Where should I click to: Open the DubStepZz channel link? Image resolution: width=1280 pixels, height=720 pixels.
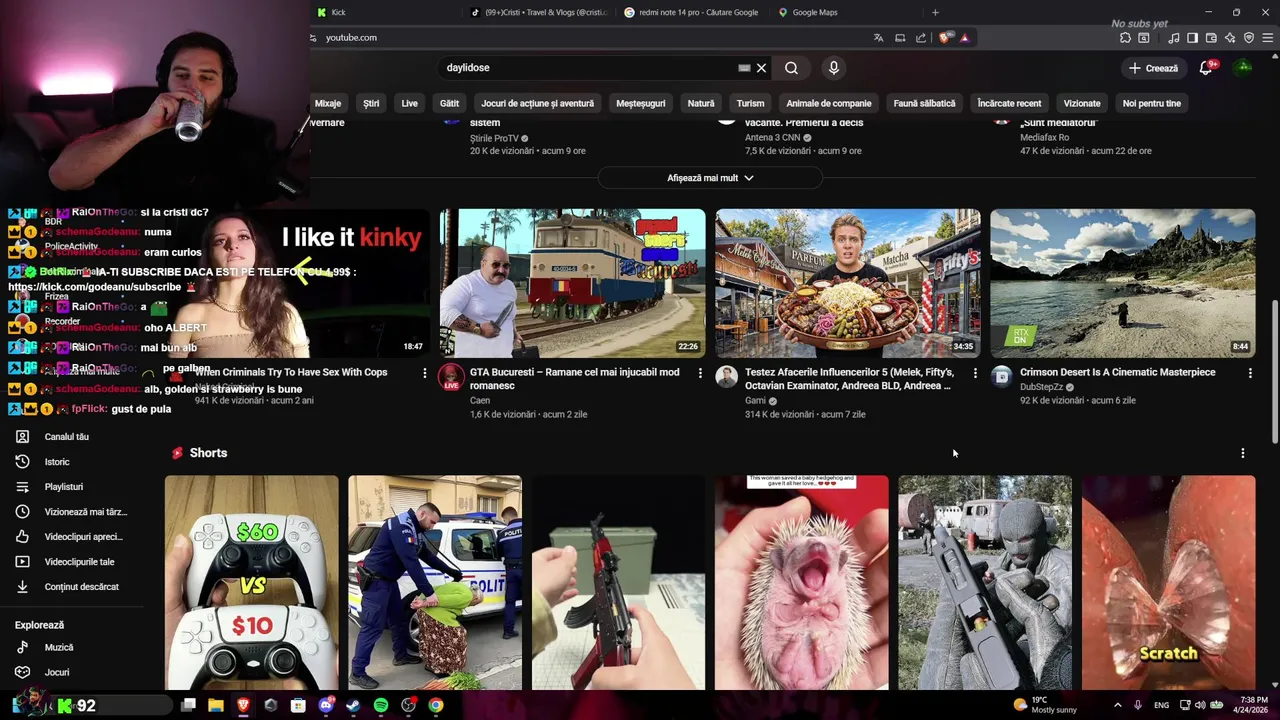1042,387
